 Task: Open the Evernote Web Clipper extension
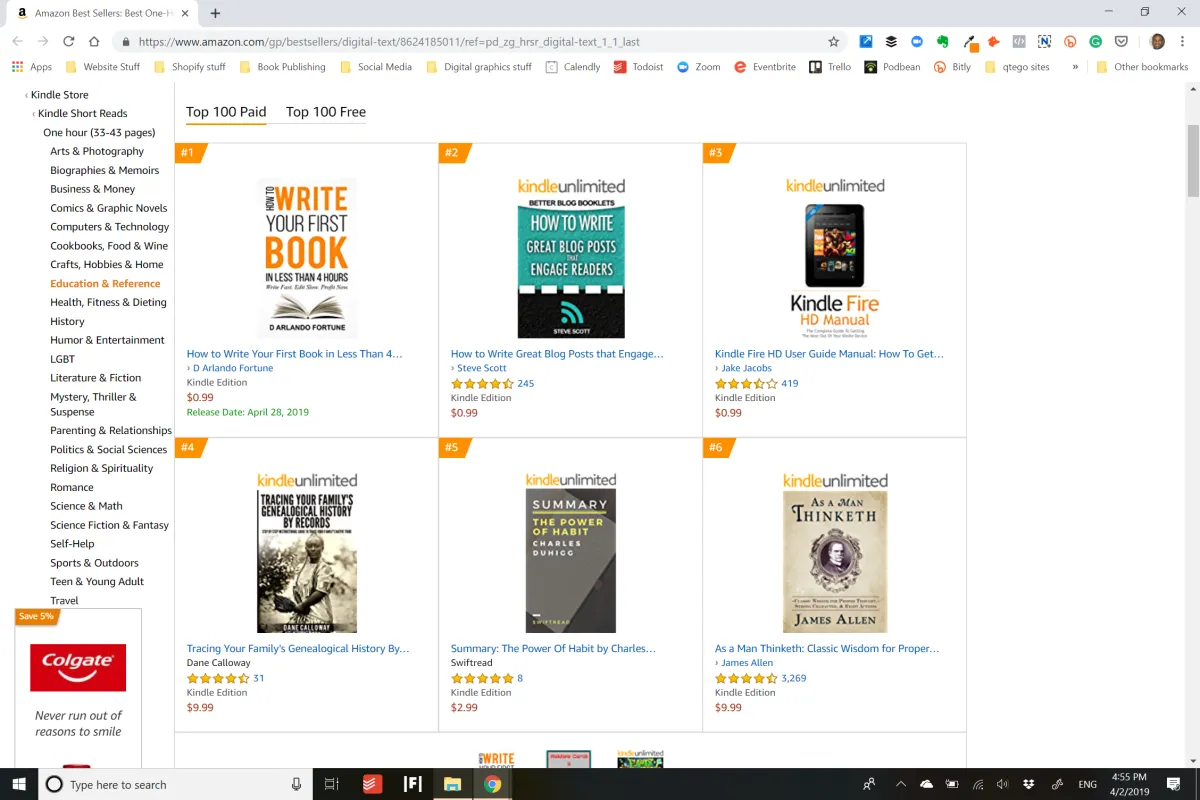point(942,42)
